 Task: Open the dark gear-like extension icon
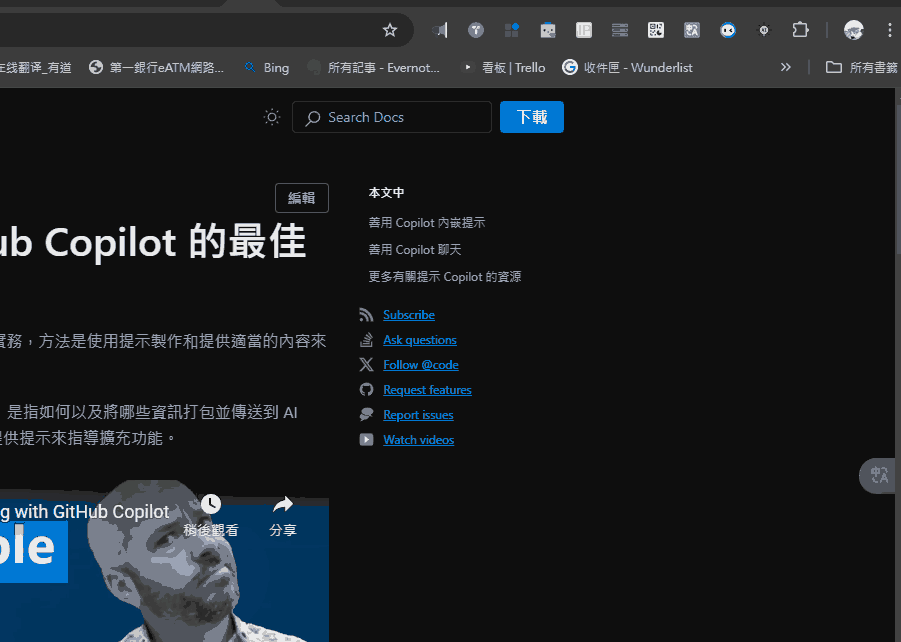(x=764, y=30)
